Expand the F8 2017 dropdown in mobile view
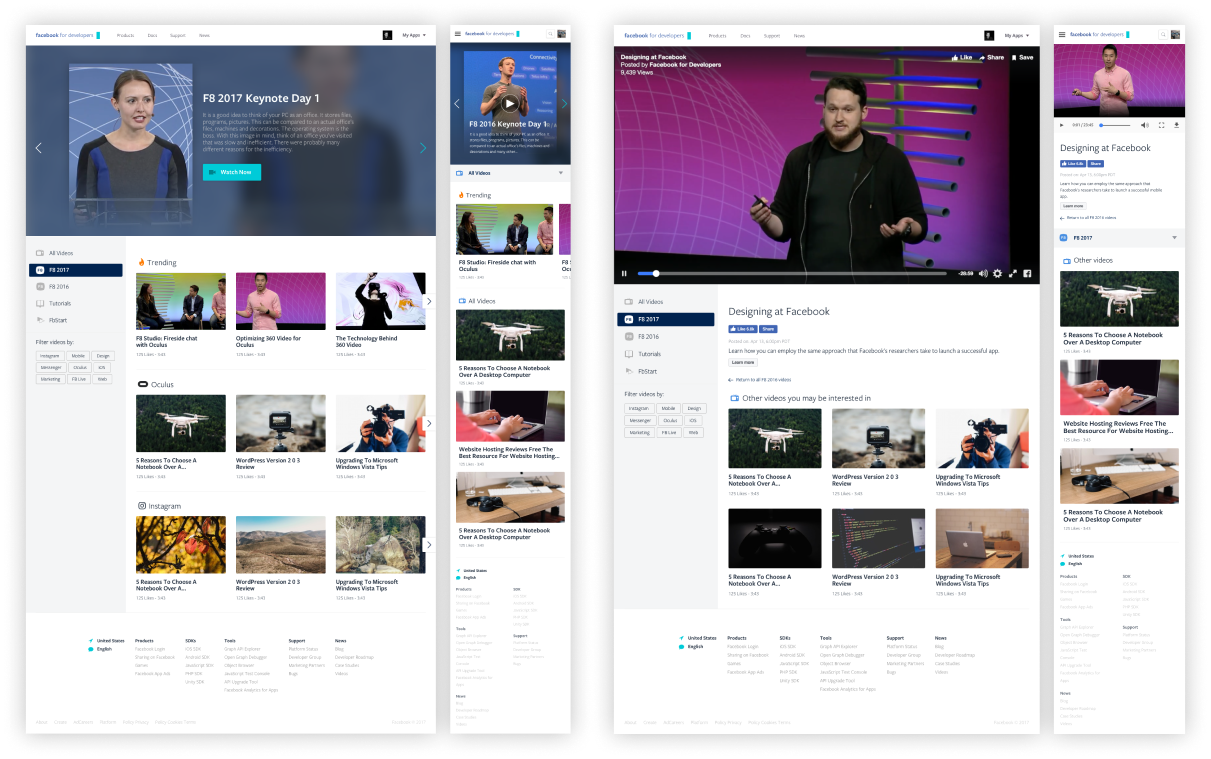Image resolution: width=1211 pixels, height=759 pixels. pyautogui.click(x=1174, y=238)
